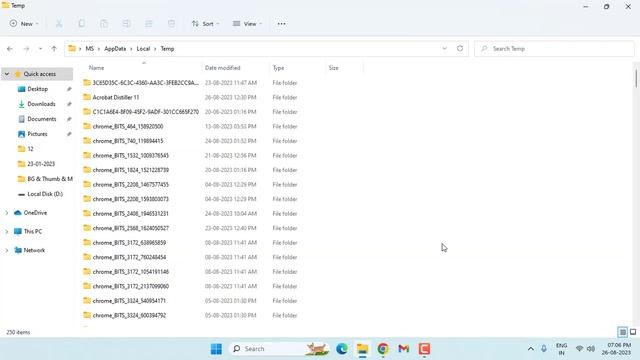Open recent locations chevron
Screen dimensions: 640x360
click(40, 49)
